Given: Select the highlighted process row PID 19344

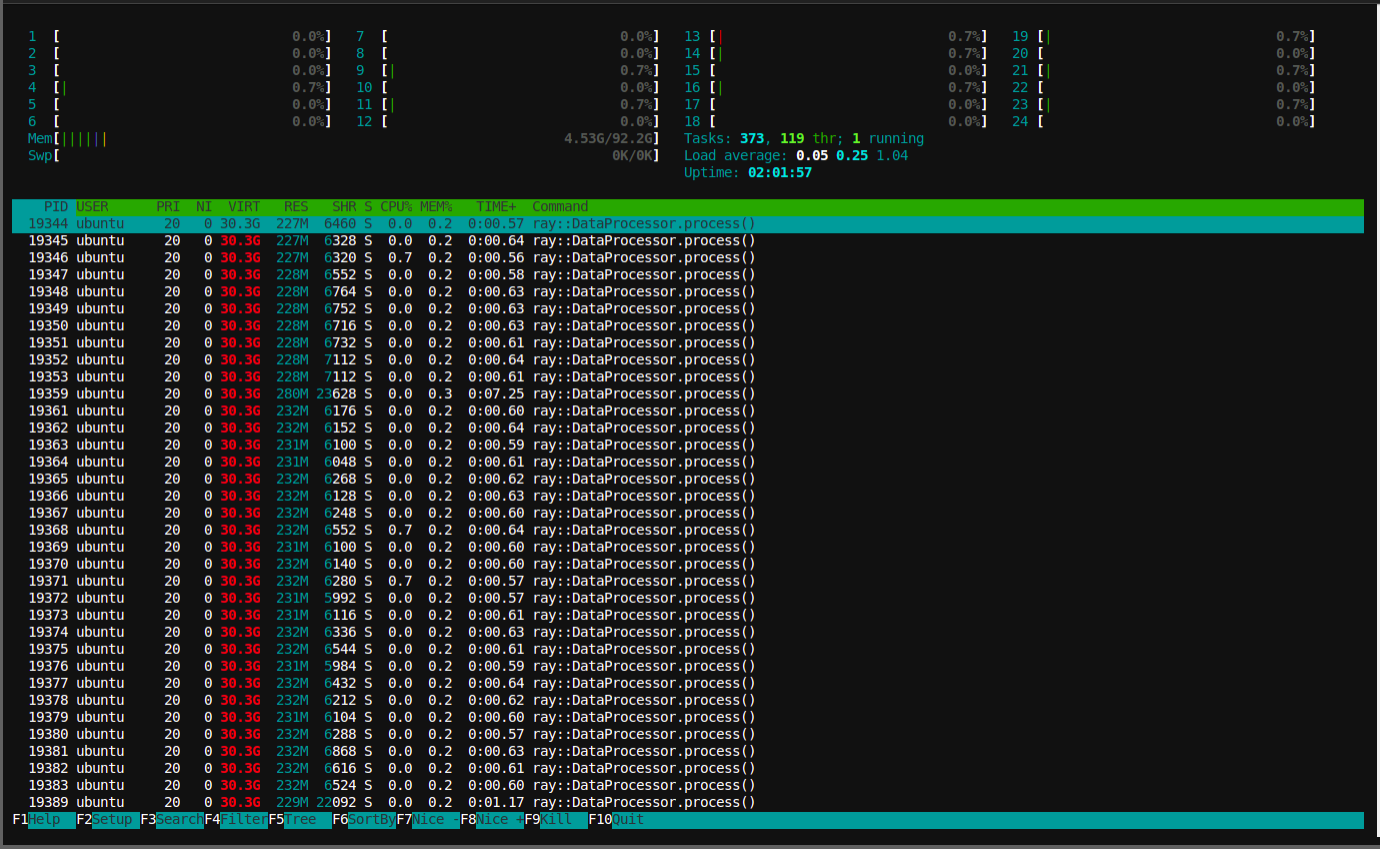Looking at the screenshot, I should (x=688, y=224).
